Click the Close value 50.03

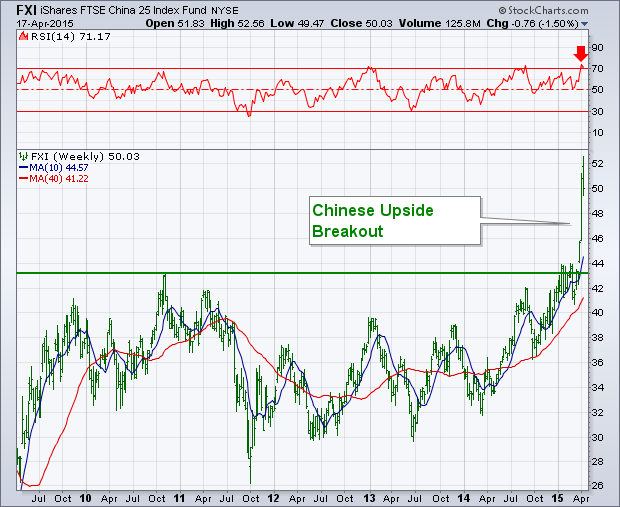[379, 24]
